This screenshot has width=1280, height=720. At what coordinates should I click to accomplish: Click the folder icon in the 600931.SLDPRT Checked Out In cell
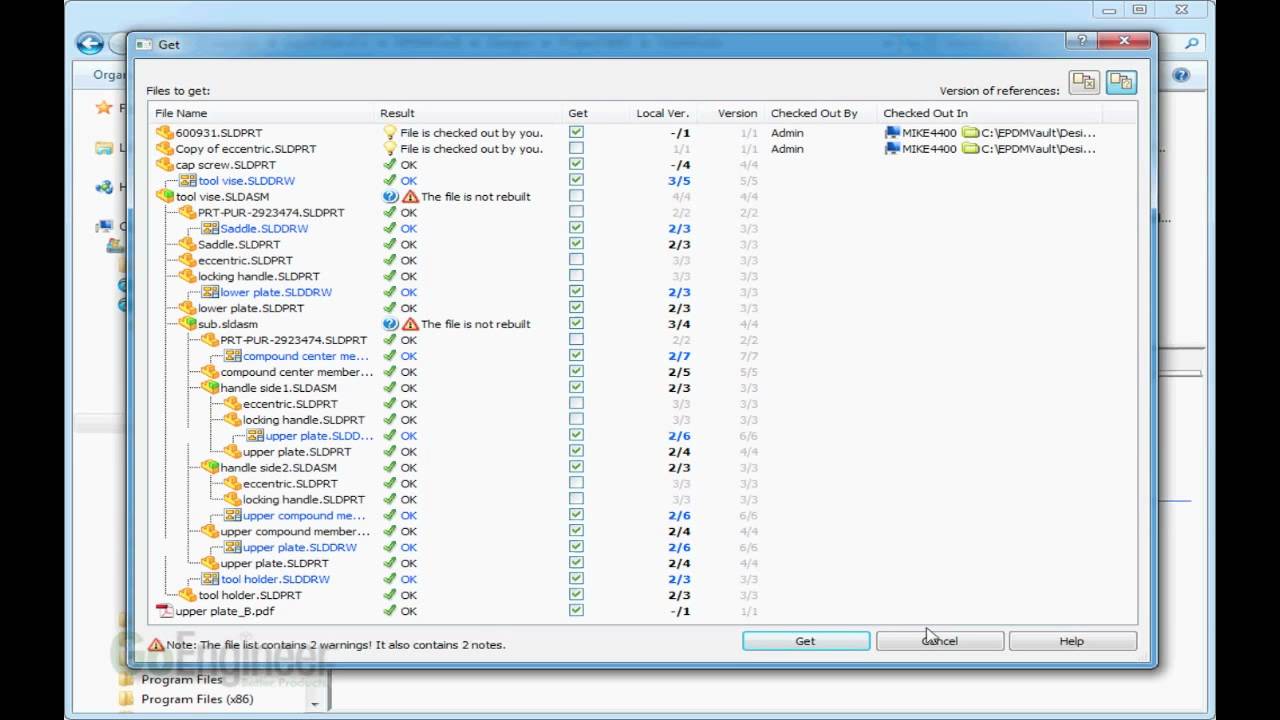pyautogui.click(x=969, y=132)
